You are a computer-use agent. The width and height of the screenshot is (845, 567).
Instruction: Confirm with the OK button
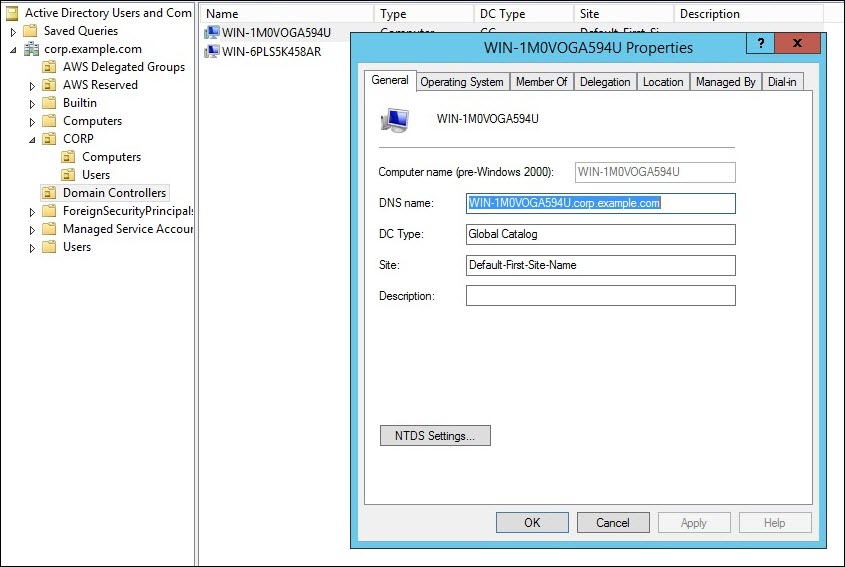(532, 523)
